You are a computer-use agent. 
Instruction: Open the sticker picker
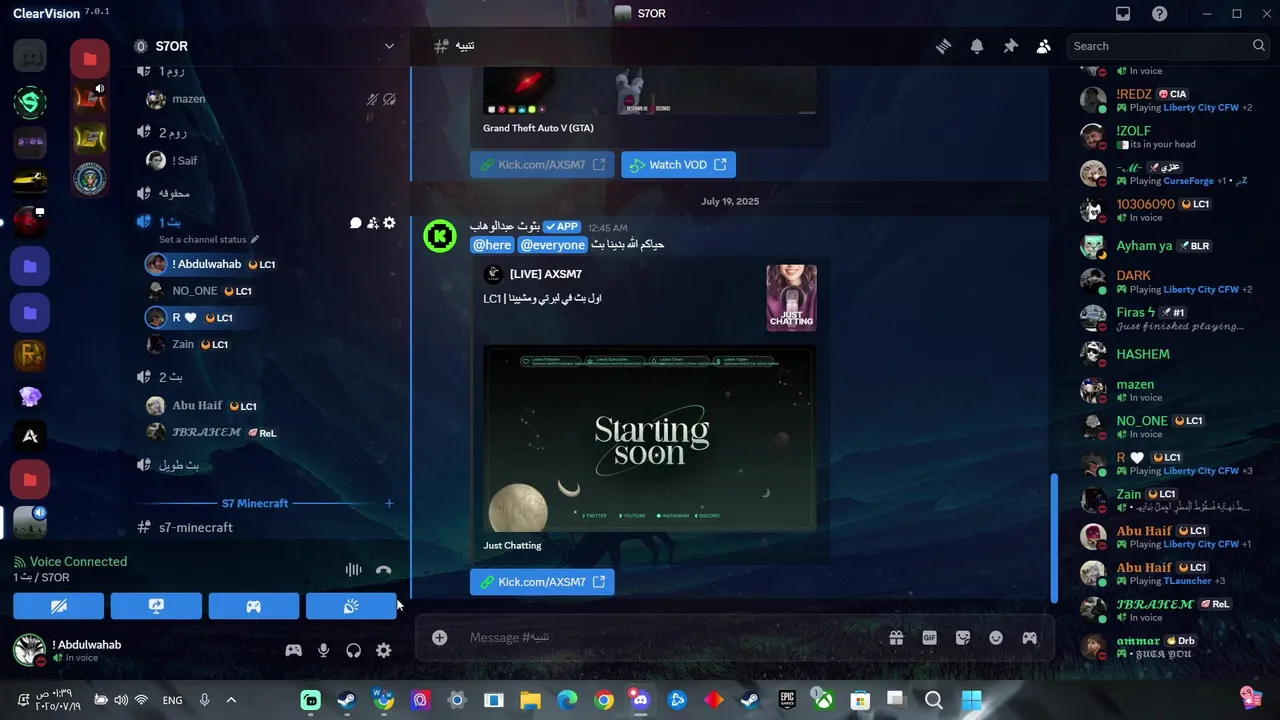coord(963,638)
